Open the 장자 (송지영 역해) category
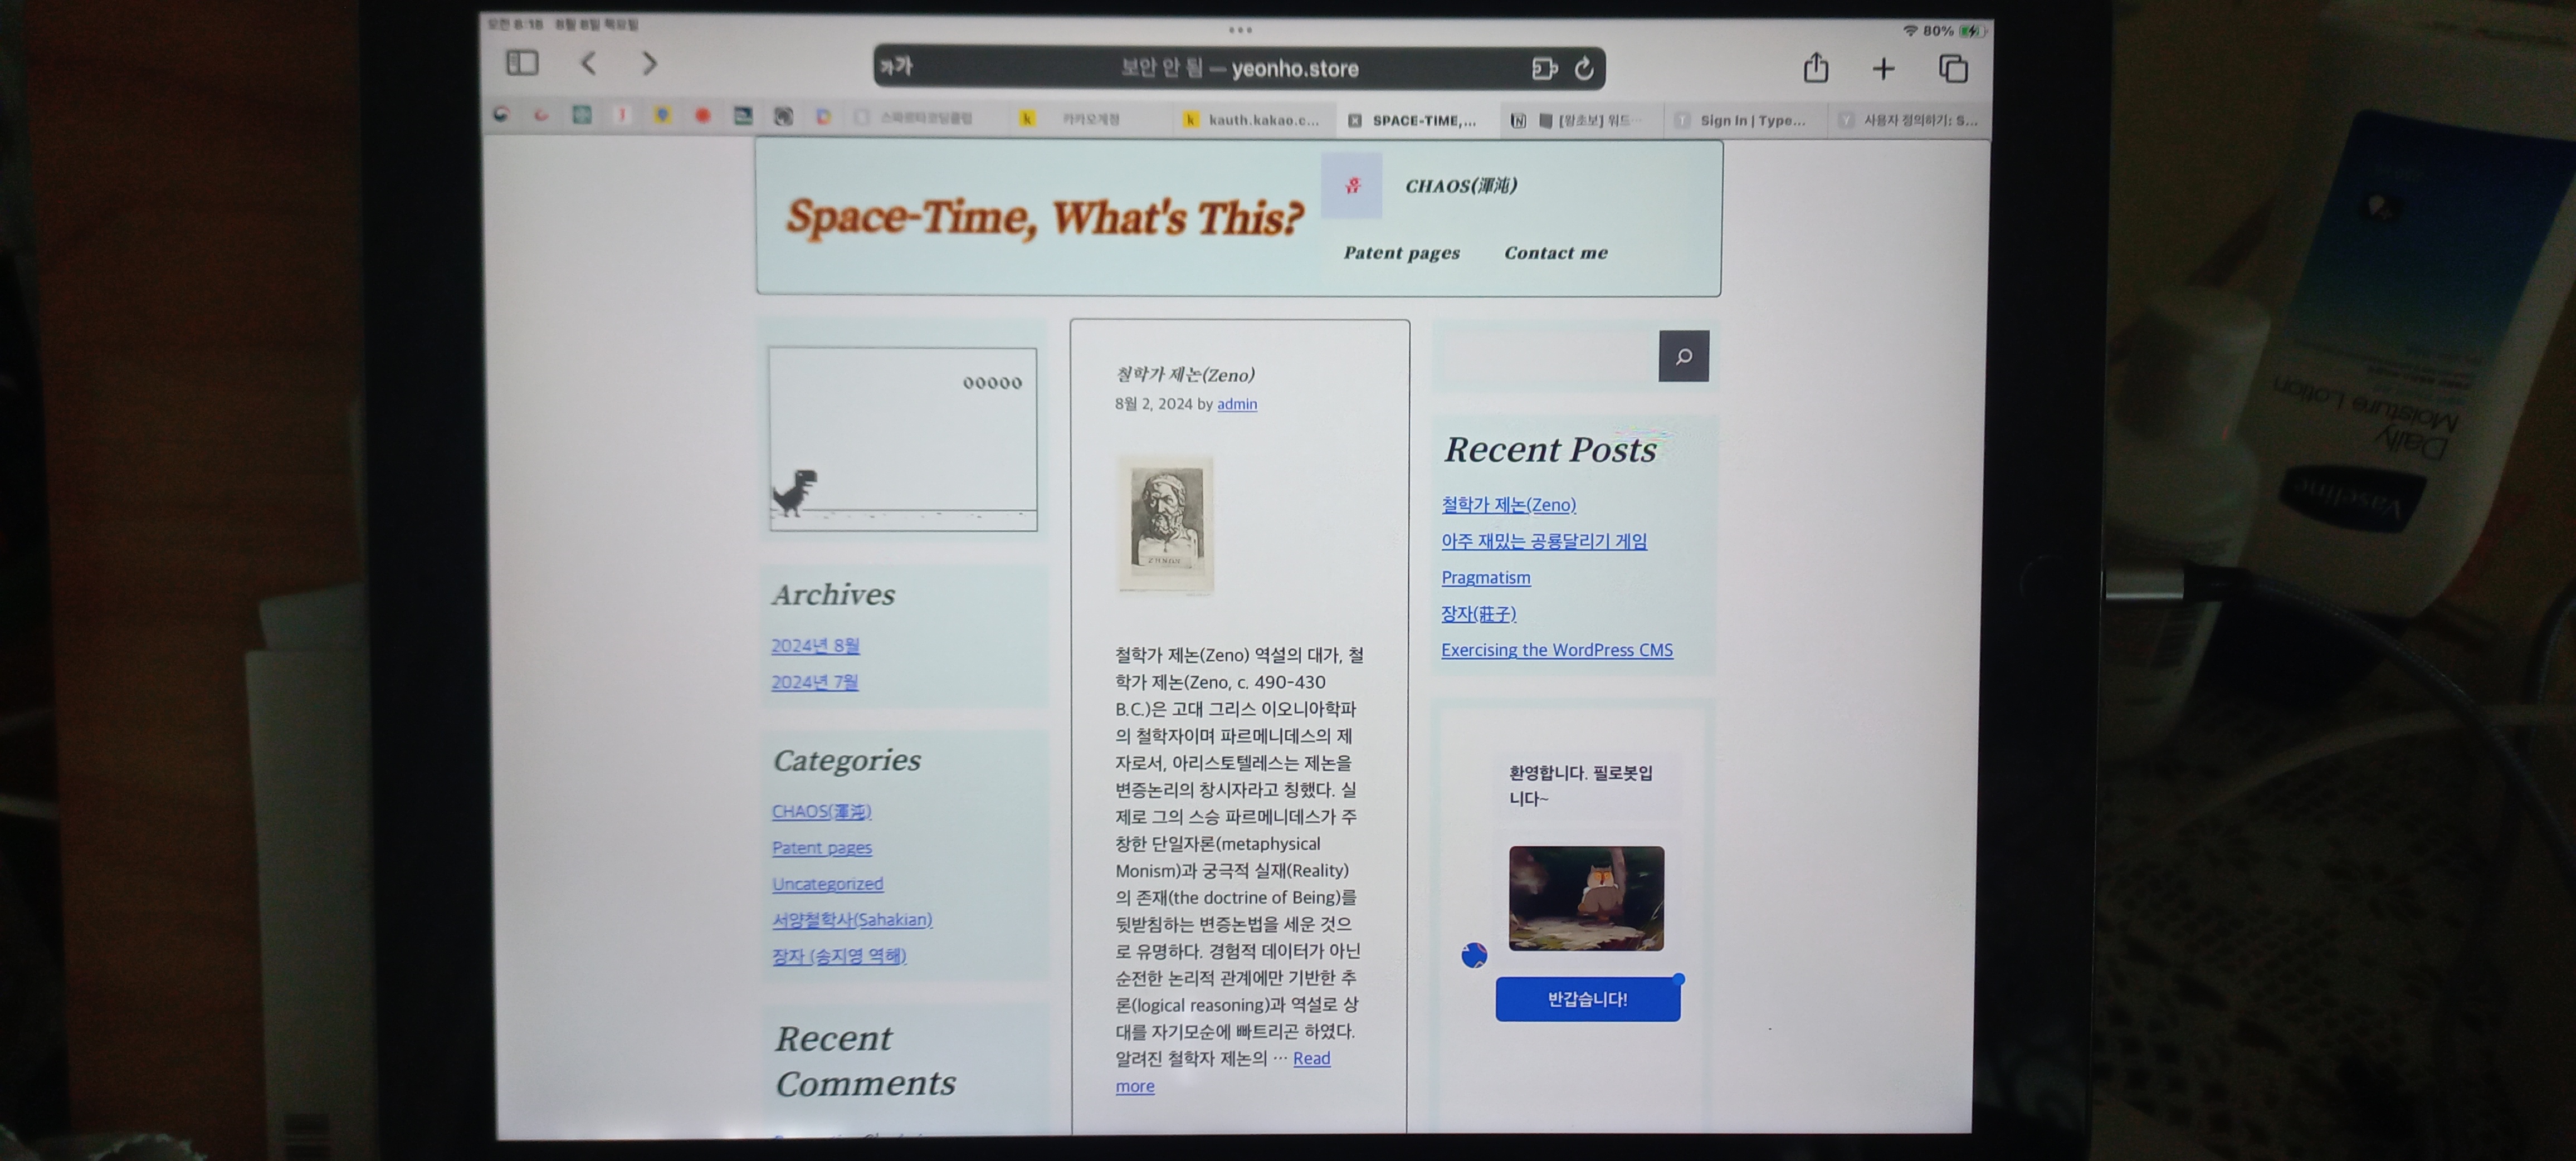The width and height of the screenshot is (2576, 1161). [839, 955]
